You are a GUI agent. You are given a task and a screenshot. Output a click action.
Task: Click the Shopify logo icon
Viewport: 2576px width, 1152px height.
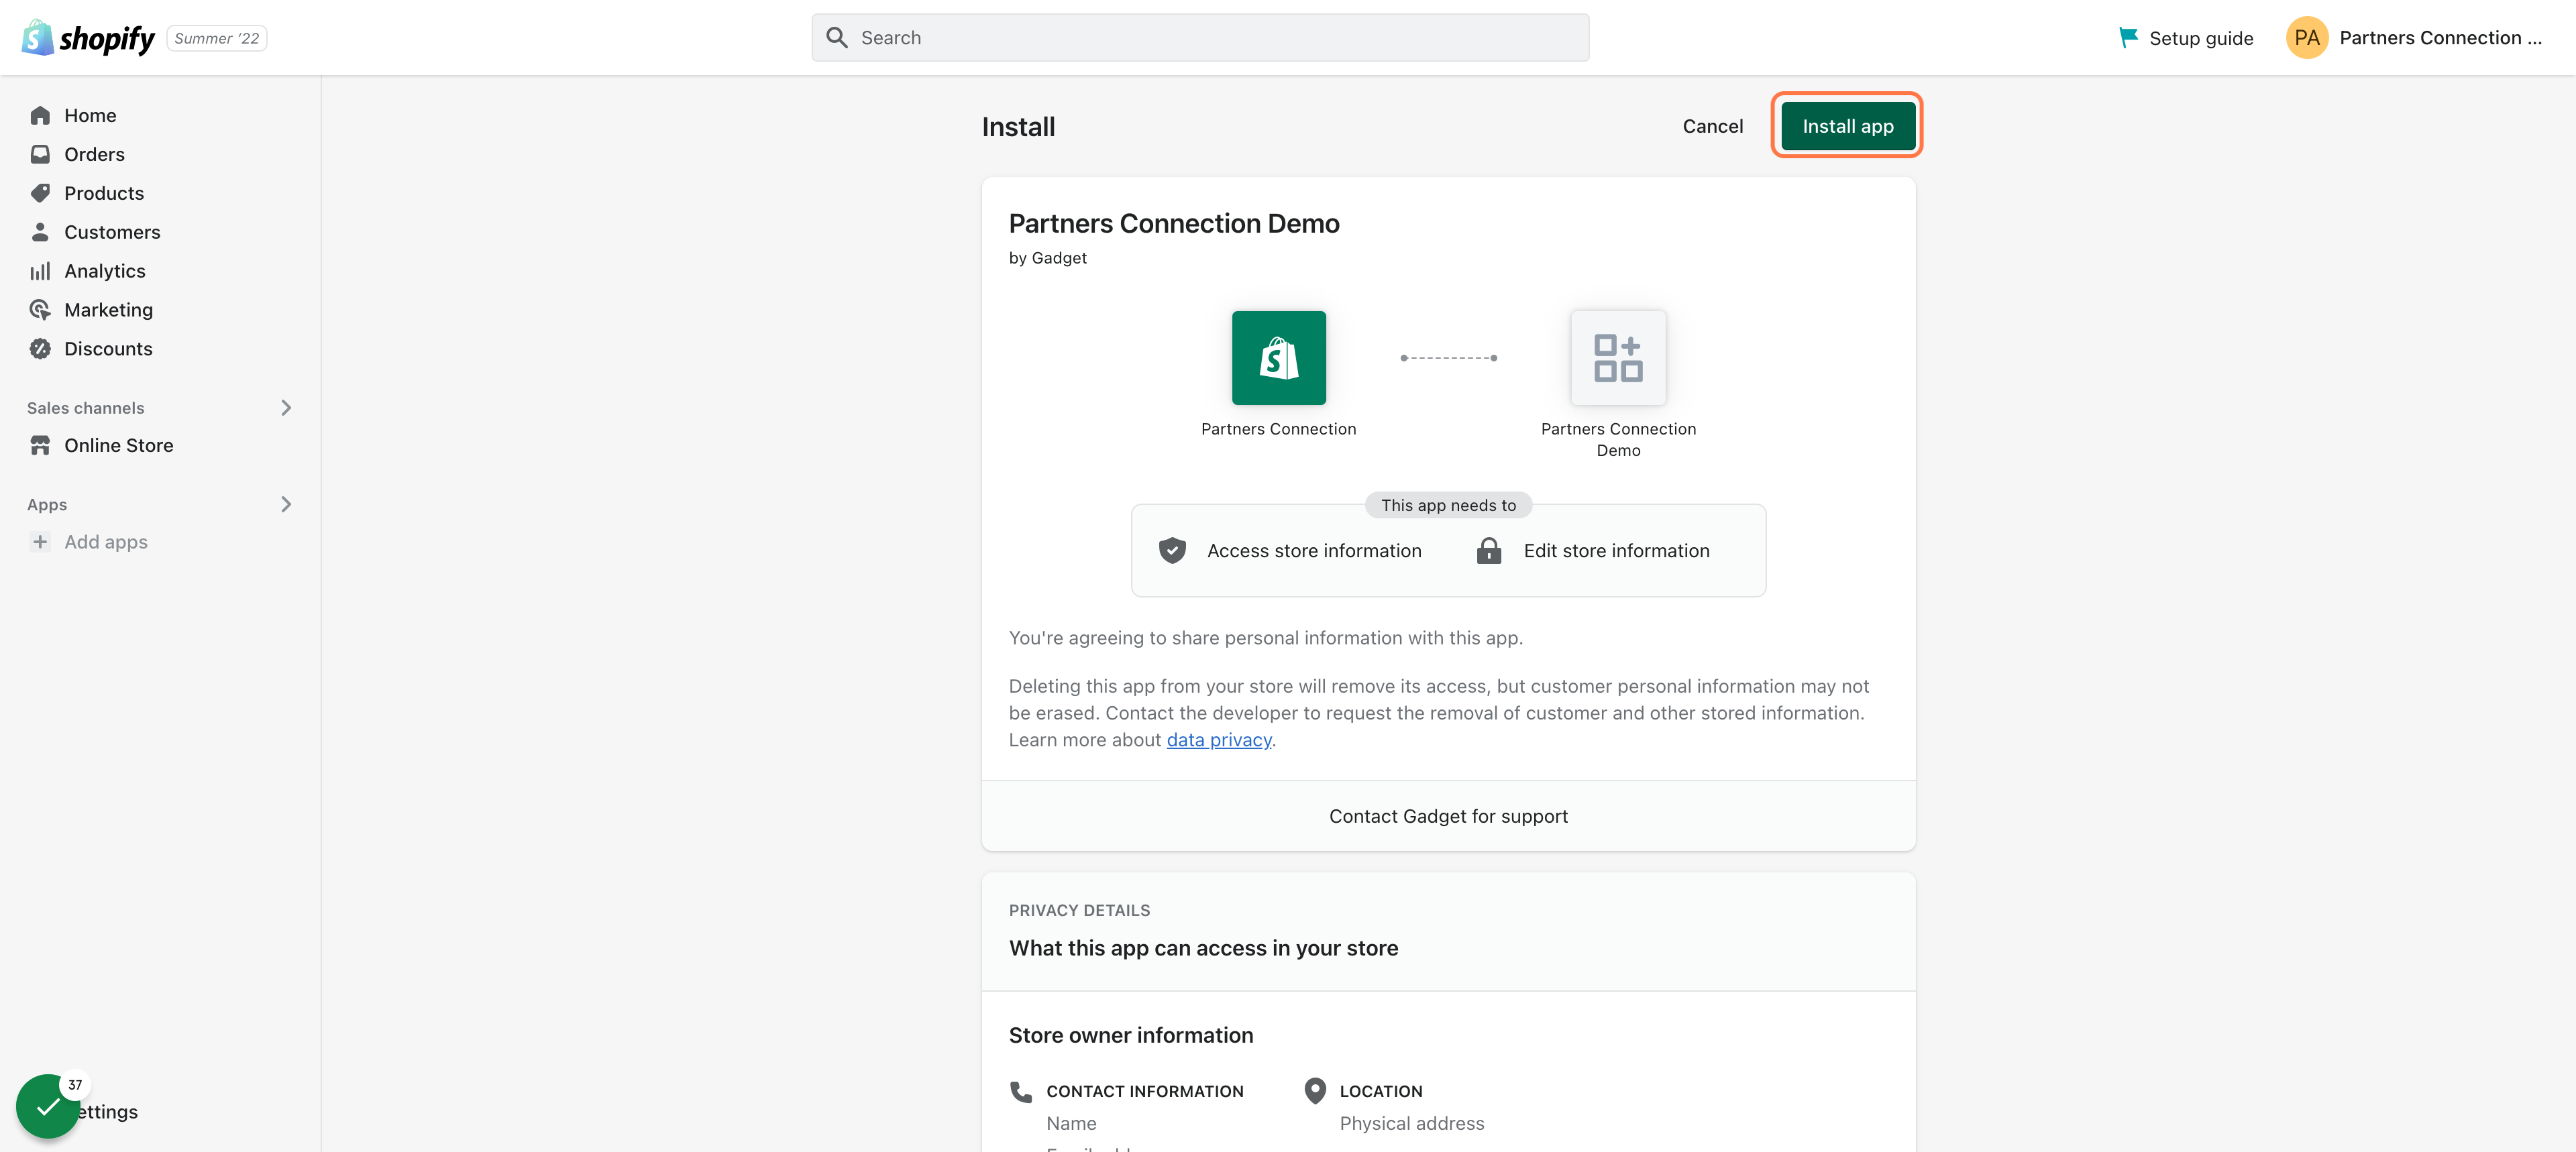click(38, 38)
